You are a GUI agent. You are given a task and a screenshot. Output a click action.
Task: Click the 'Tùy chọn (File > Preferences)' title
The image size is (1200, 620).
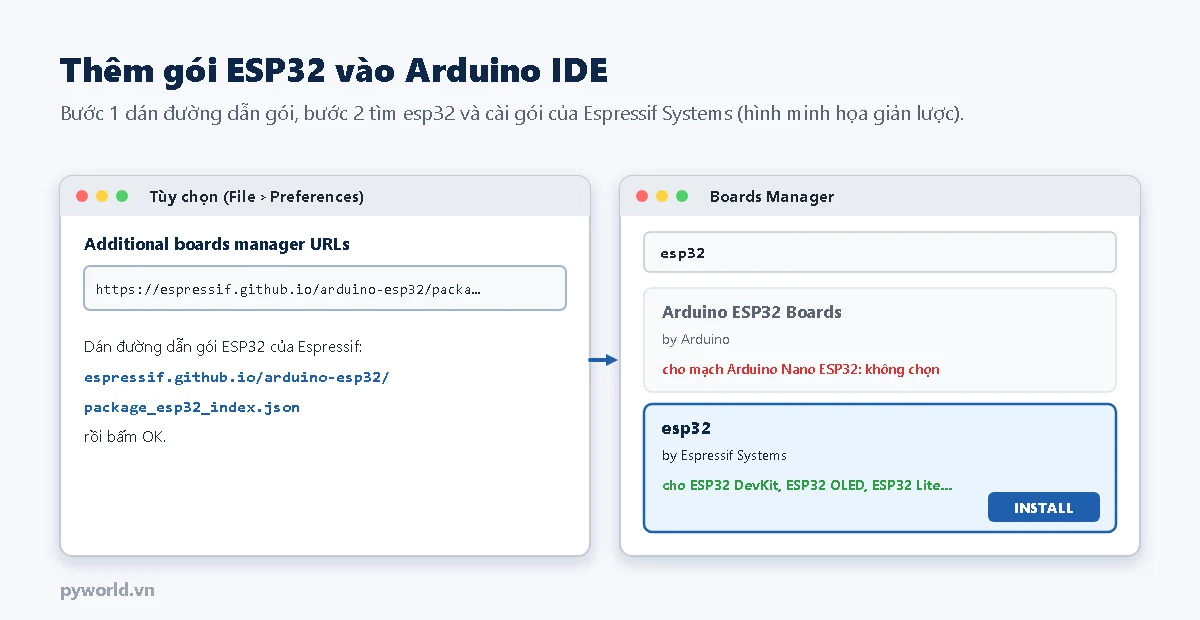(x=256, y=197)
